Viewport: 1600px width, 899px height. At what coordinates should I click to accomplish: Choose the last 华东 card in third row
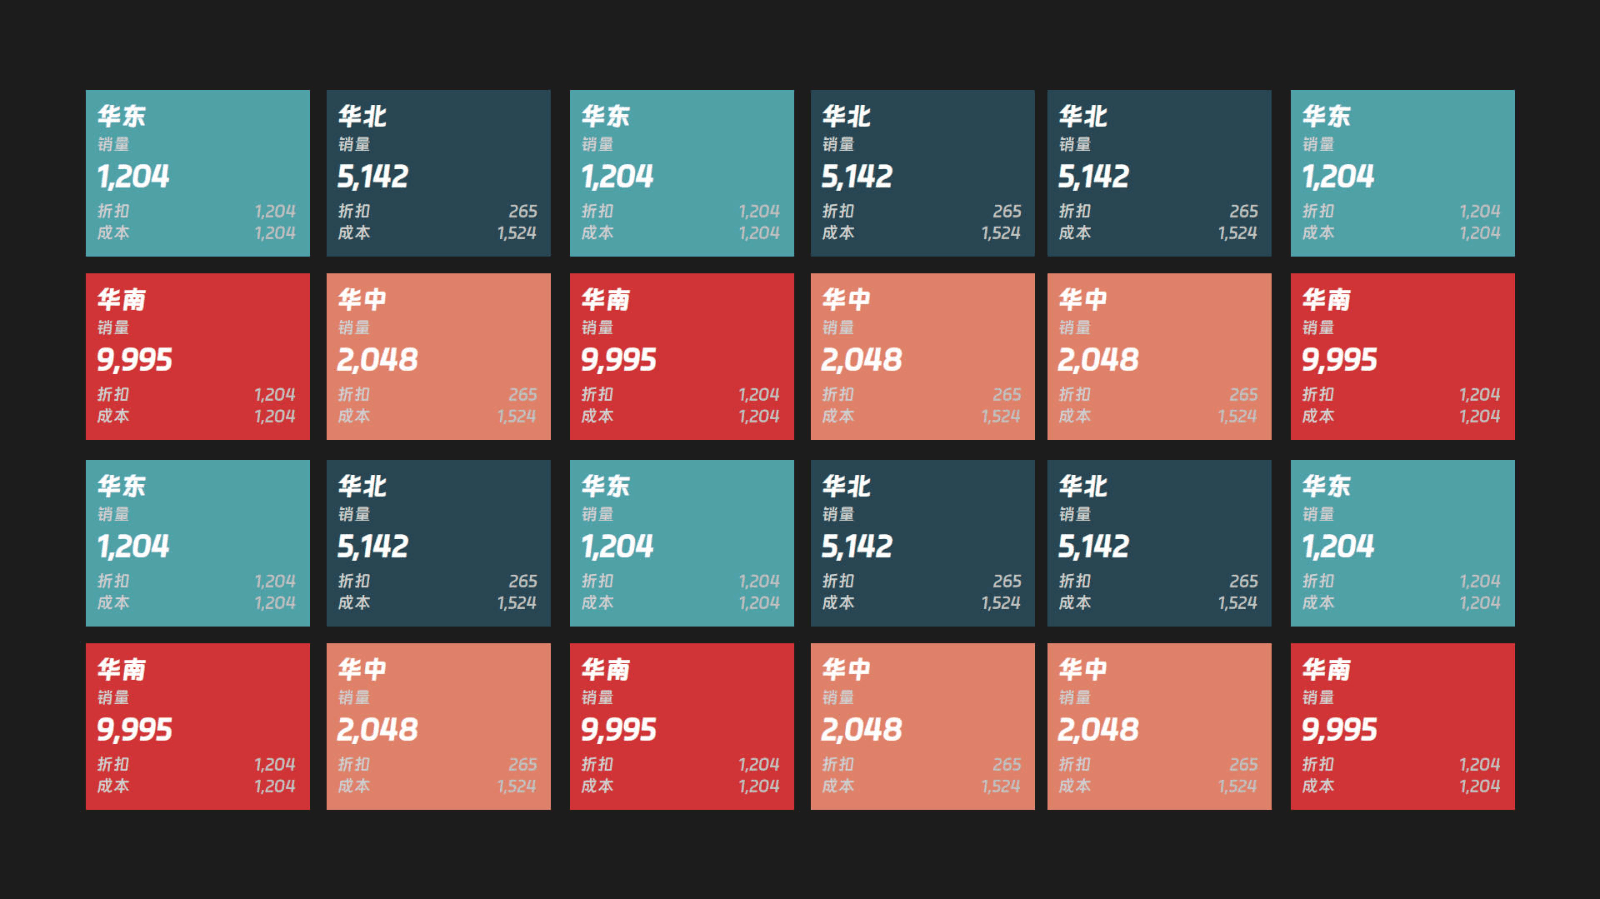(1403, 543)
